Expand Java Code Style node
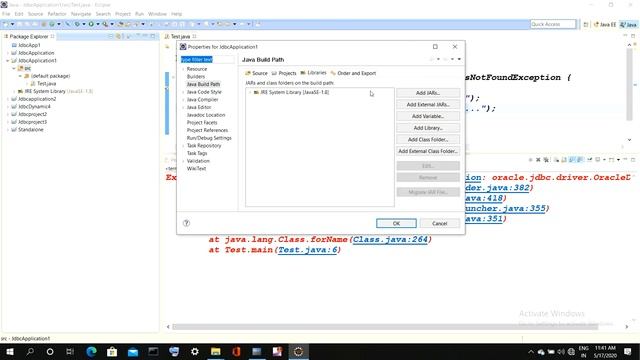This screenshot has height=360, width=640. click(183, 92)
